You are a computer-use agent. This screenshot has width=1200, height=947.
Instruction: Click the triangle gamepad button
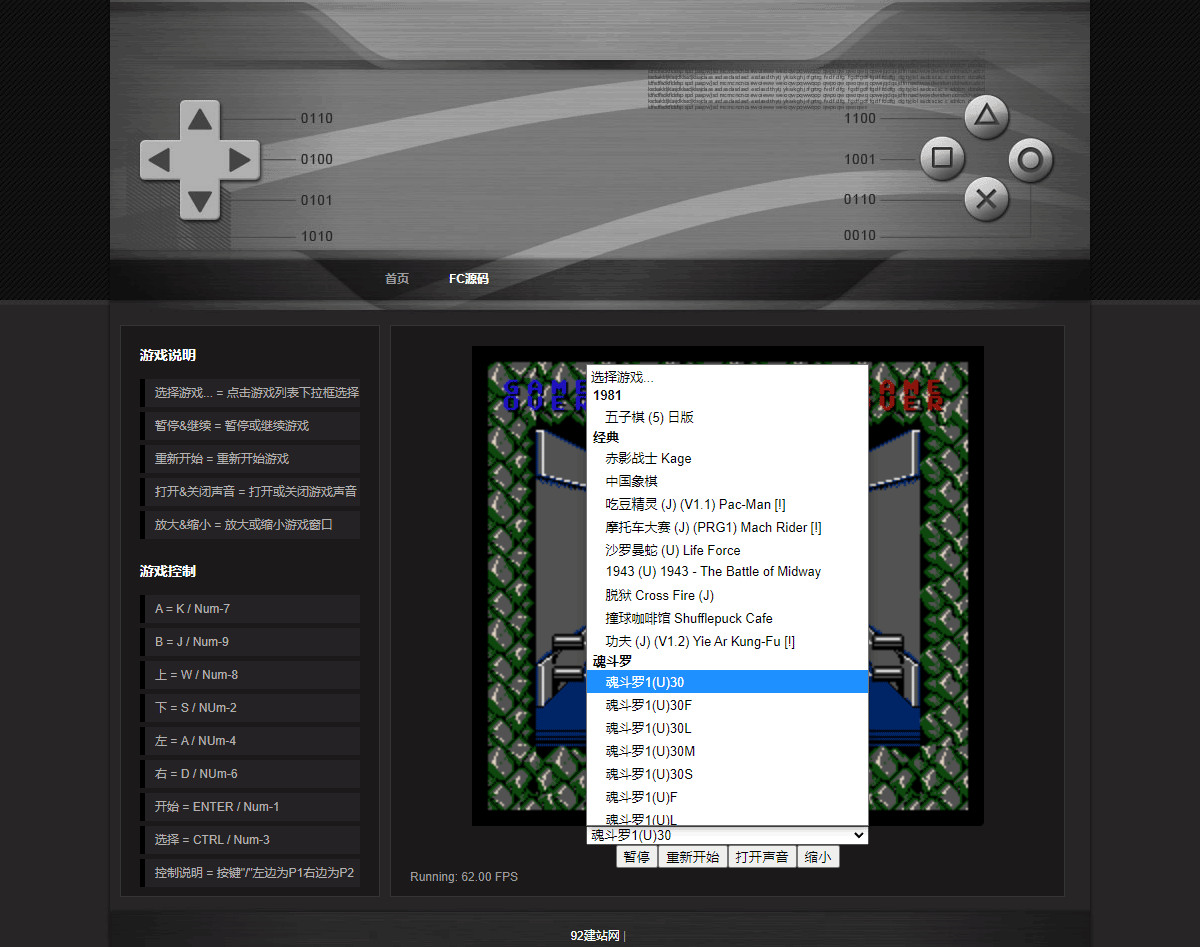click(x=986, y=117)
